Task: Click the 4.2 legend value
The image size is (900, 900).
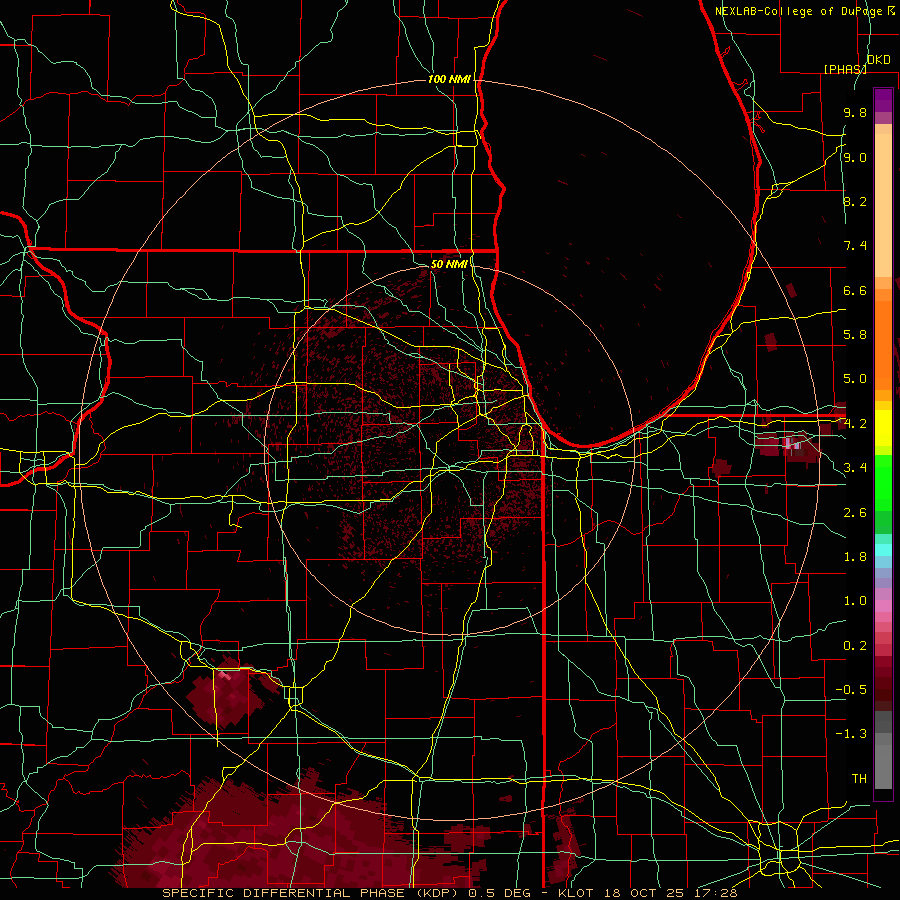Action: tap(855, 424)
